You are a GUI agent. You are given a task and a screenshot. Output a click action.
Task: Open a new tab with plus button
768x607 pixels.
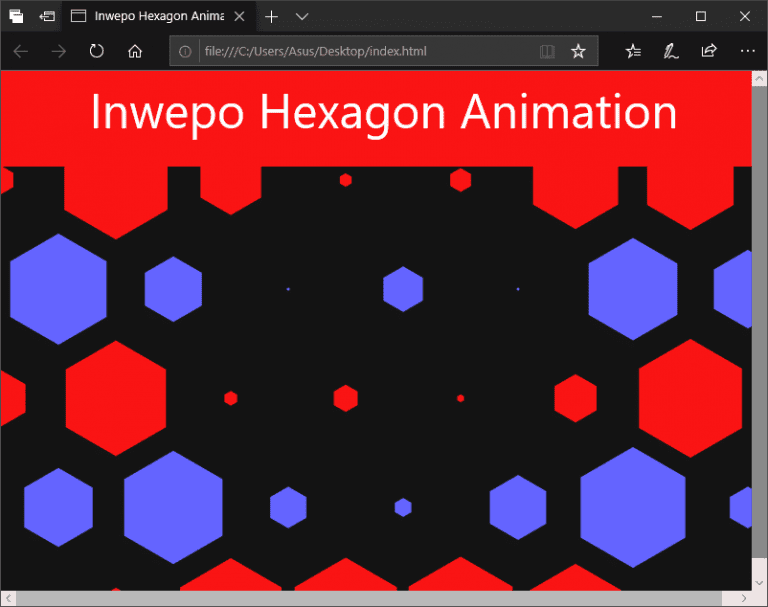pos(271,16)
